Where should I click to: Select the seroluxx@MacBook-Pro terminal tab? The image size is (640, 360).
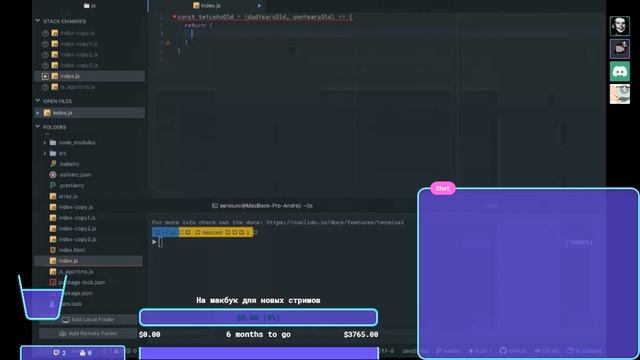tap(262, 206)
